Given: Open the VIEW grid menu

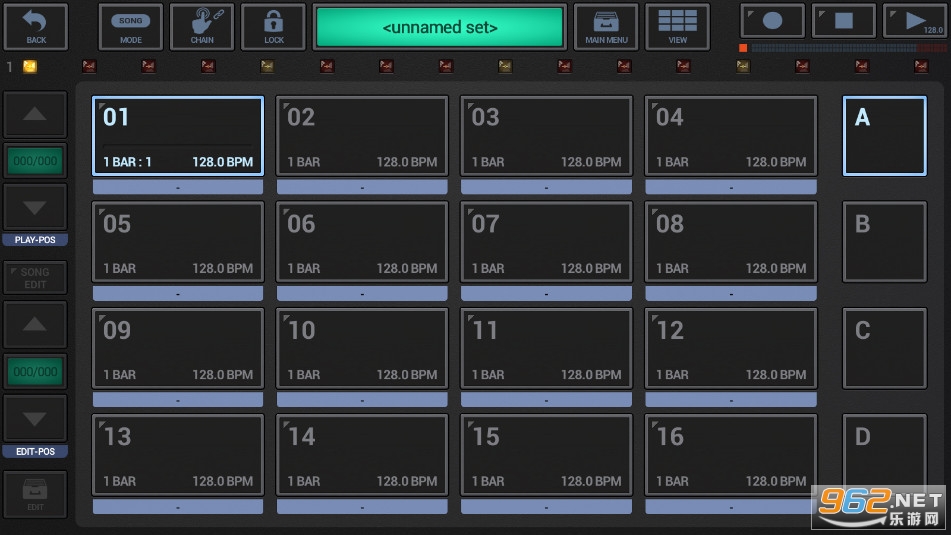Looking at the screenshot, I should tap(677, 27).
